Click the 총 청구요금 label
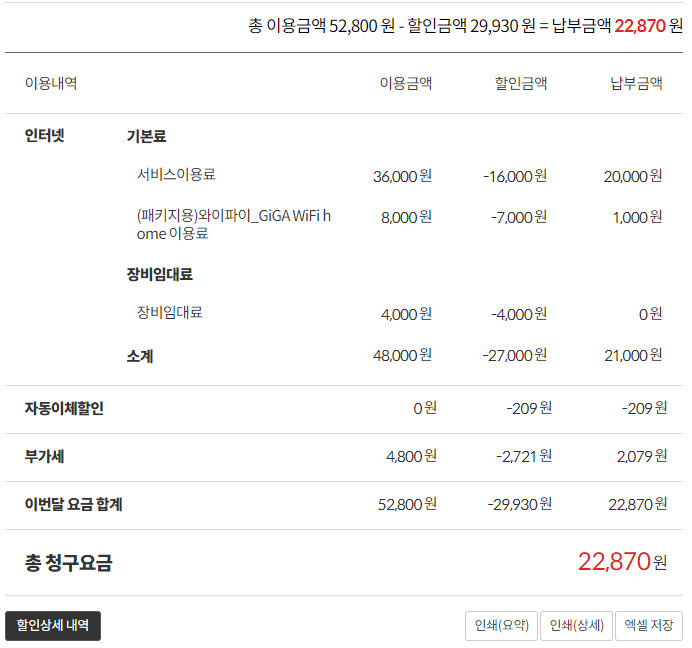The image size is (692, 648). (68, 563)
